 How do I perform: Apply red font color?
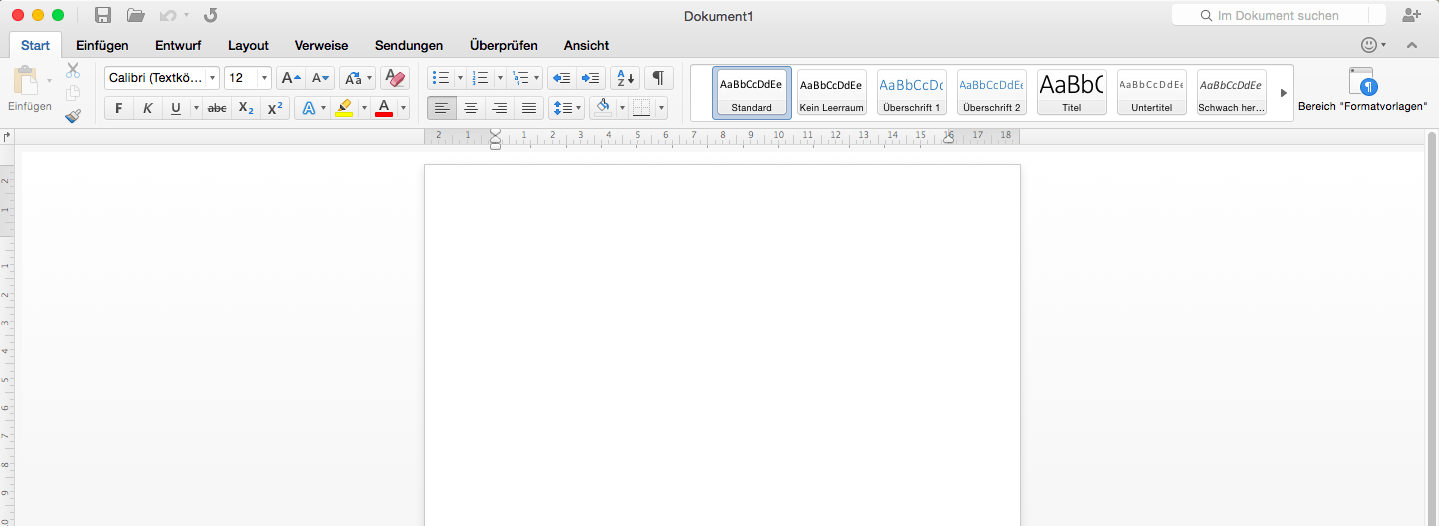click(384, 108)
